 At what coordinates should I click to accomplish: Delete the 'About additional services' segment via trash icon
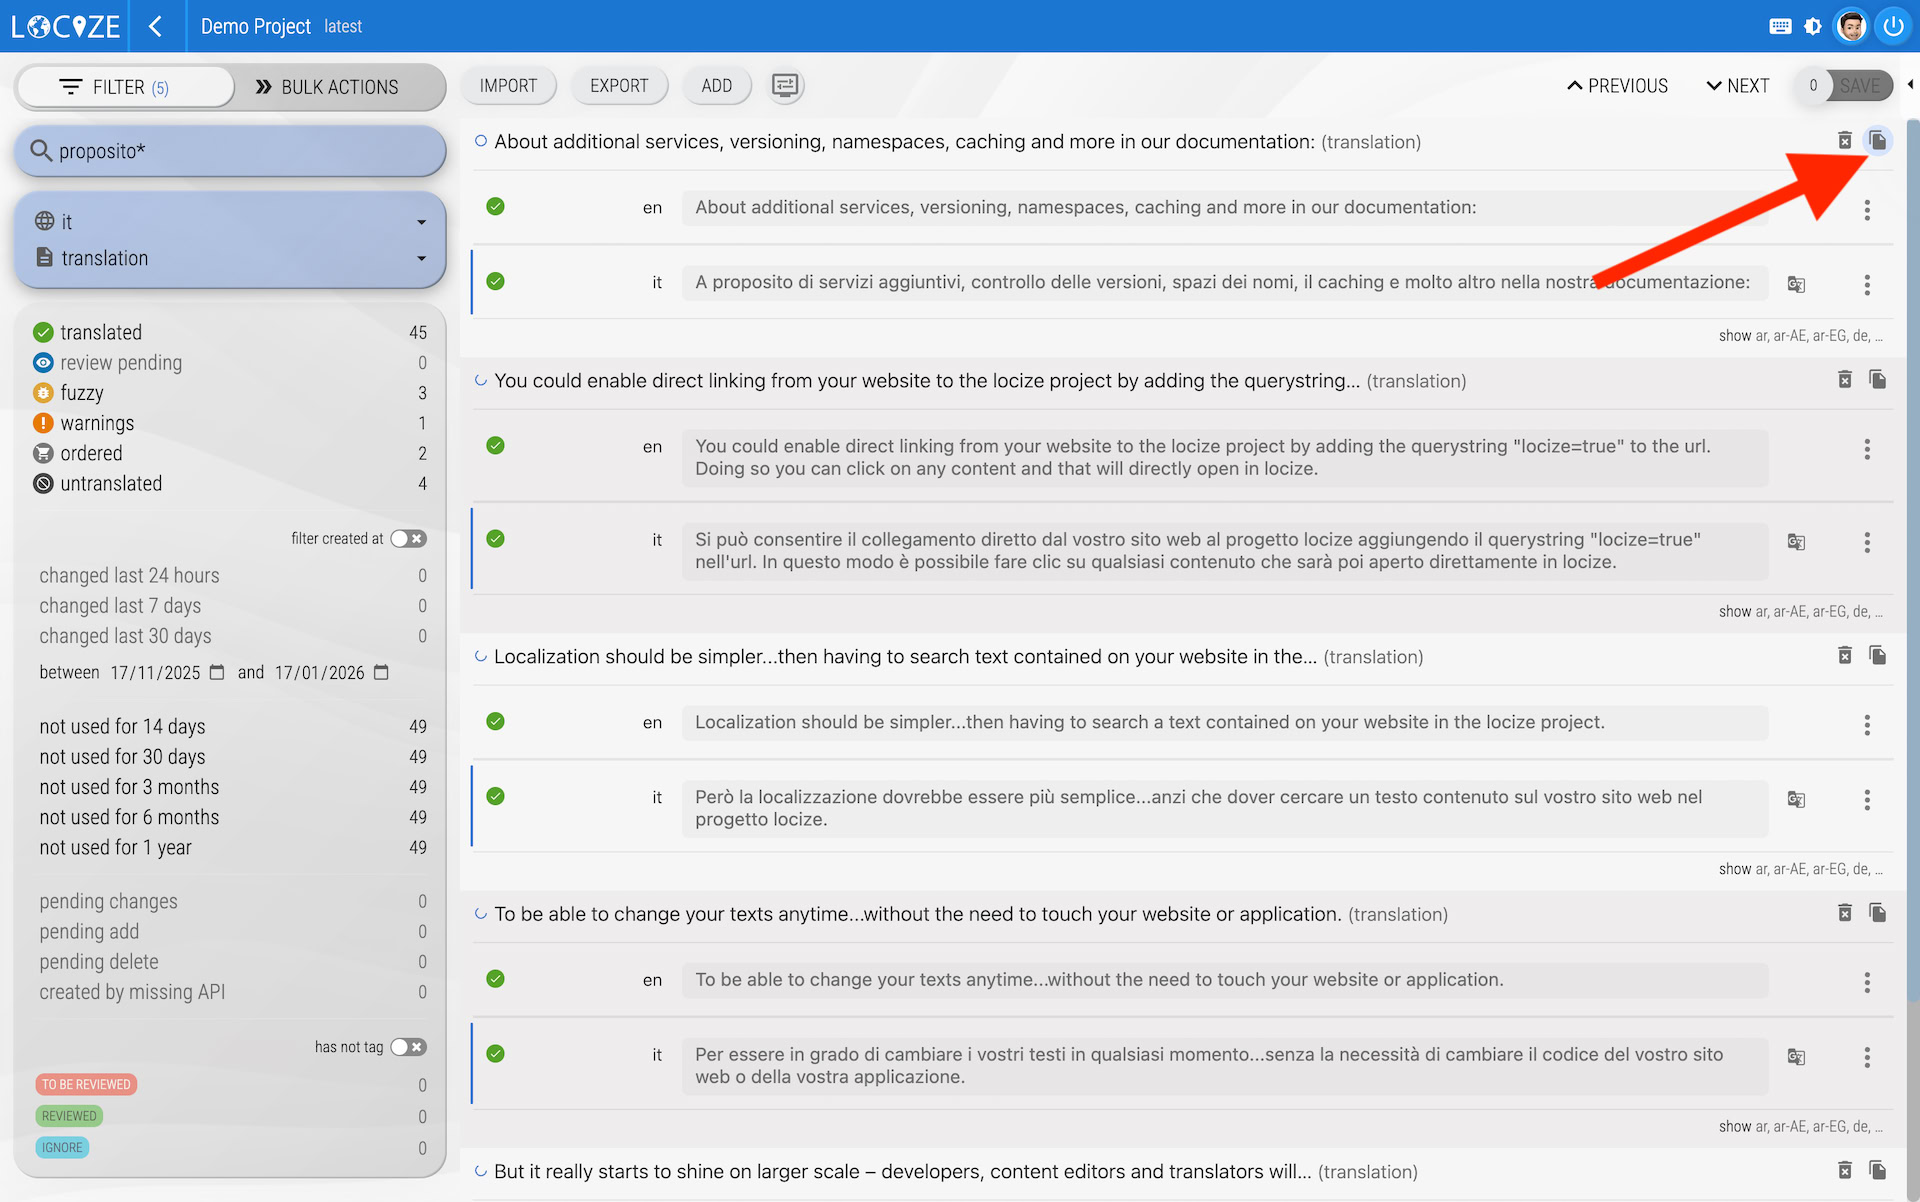(1844, 141)
